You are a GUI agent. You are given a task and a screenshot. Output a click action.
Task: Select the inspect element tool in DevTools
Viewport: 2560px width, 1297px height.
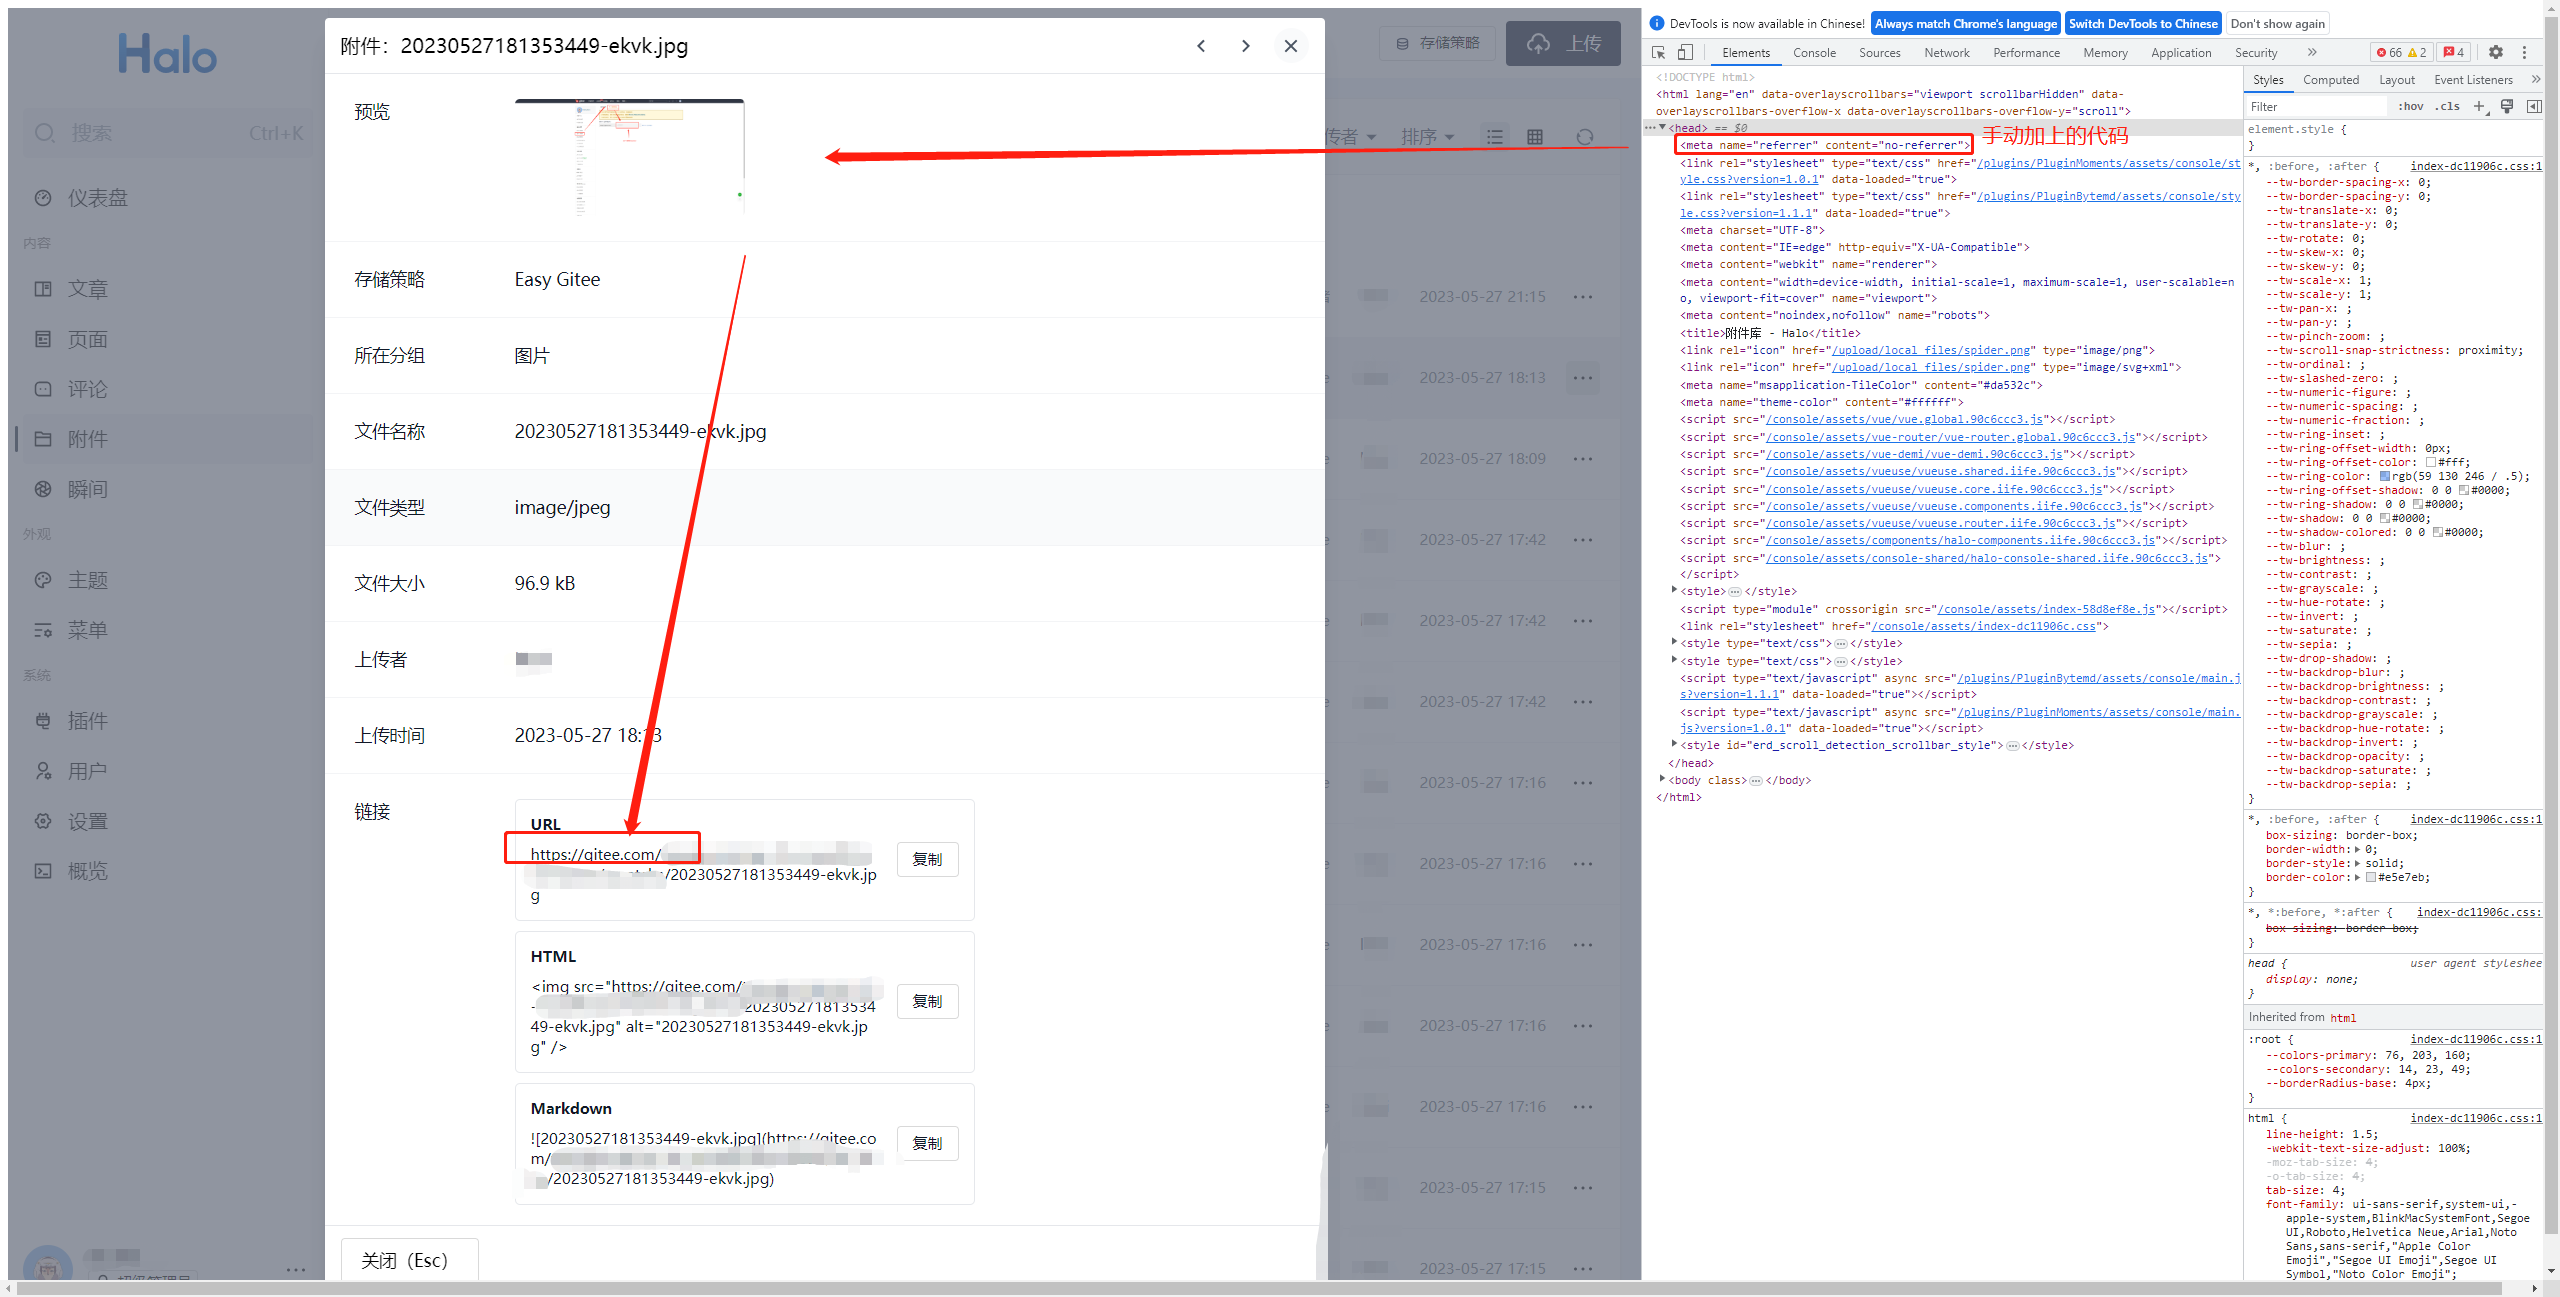click(1658, 52)
